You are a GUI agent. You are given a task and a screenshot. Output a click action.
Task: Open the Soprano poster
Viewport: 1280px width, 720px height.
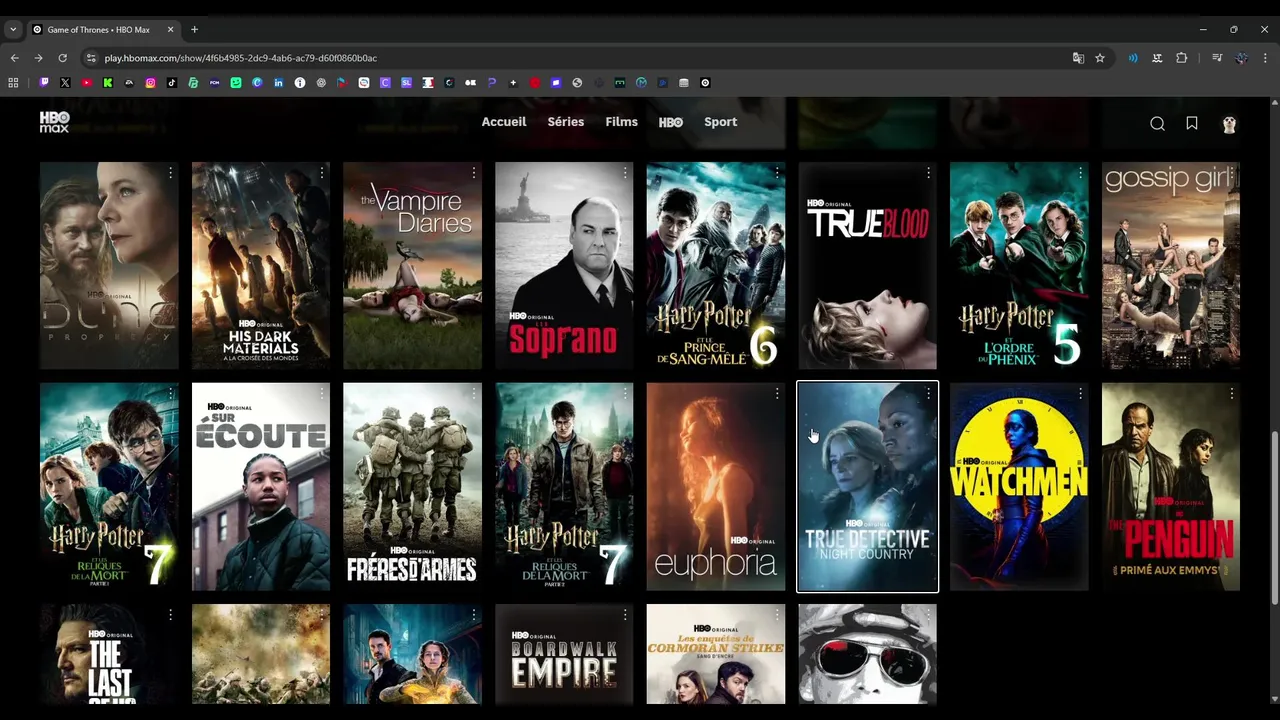pos(564,265)
